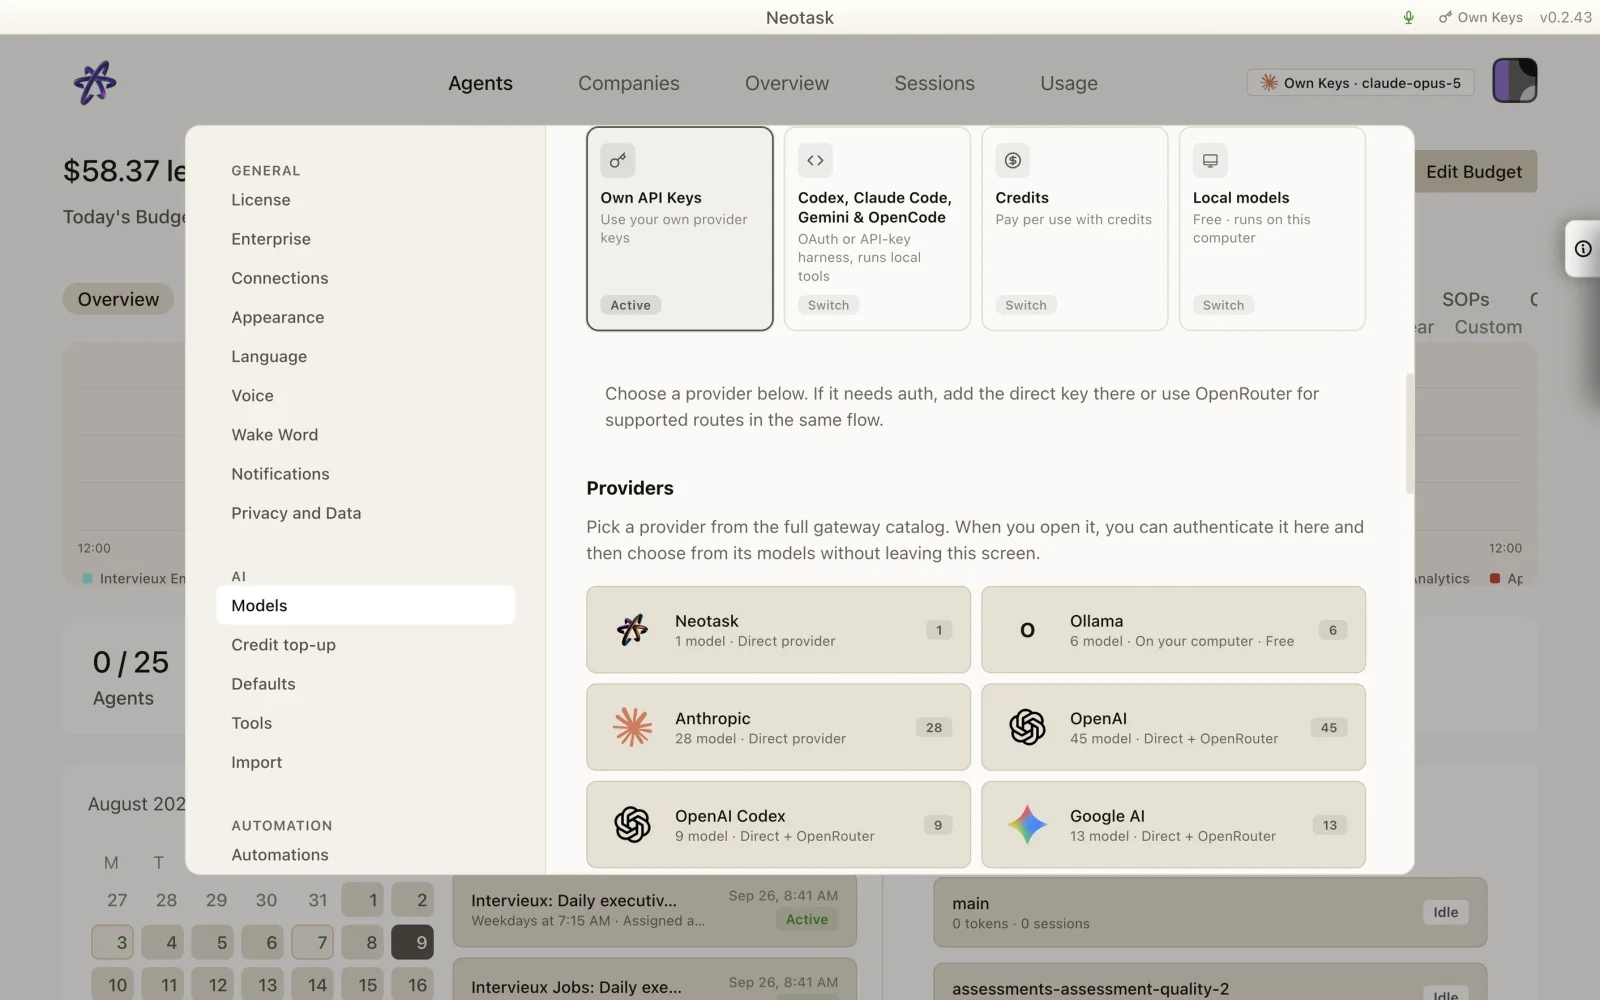This screenshot has height=1000, width=1600.
Task: Switch to Local models mode
Action: coord(1223,305)
